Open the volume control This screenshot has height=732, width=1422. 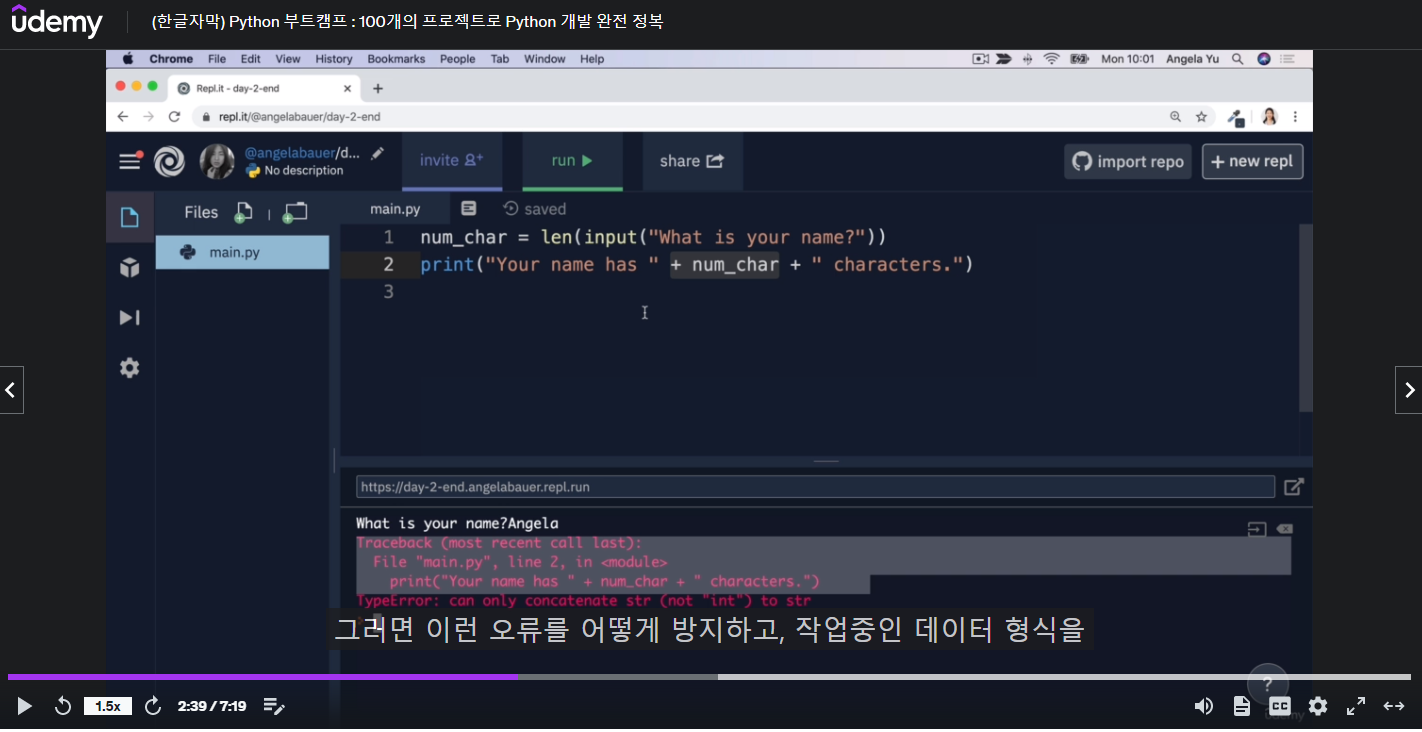tap(1204, 706)
